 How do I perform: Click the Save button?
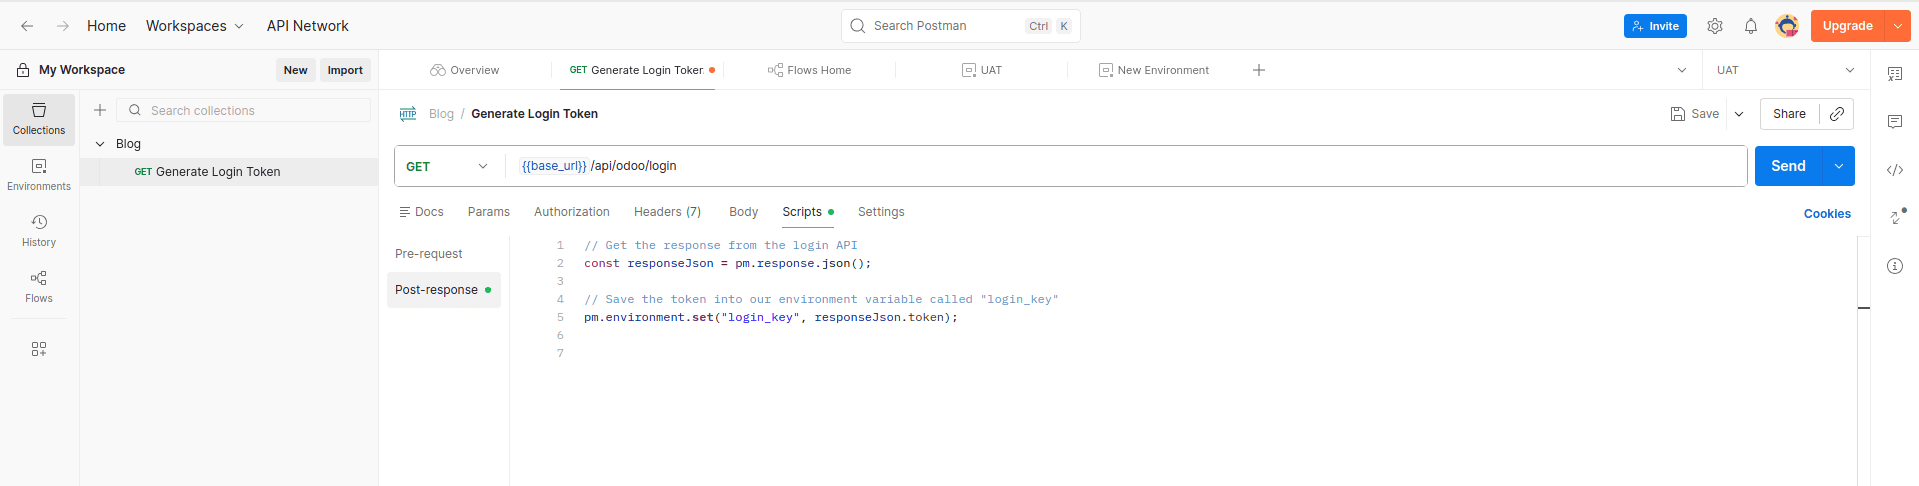[x=1695, y=114]
